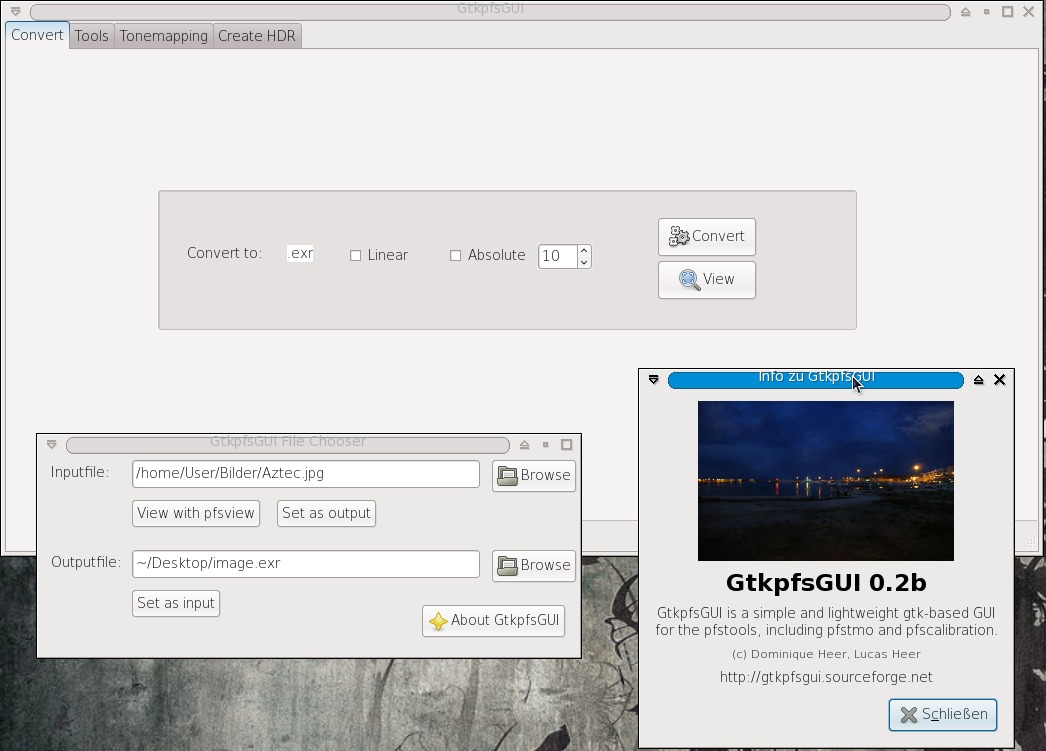Click the GtkpfsGUI File Chooser title bar
Image resolution: width=1046 pixels, height=751 pixels.
click(288, 444)
